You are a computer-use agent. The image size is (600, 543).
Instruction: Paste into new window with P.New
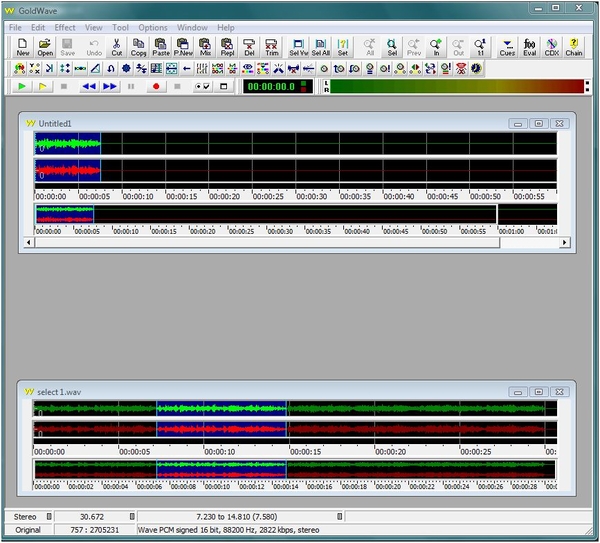point(183,47)
